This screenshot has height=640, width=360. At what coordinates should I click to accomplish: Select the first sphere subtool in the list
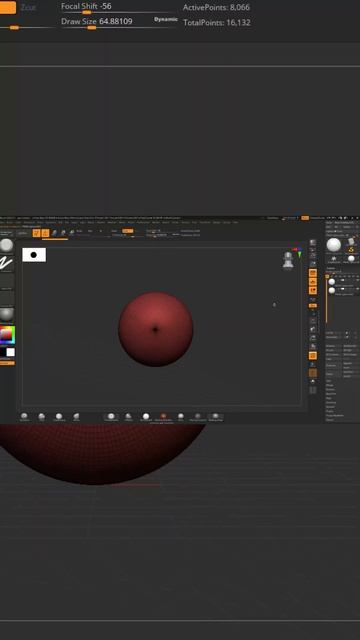332,282
